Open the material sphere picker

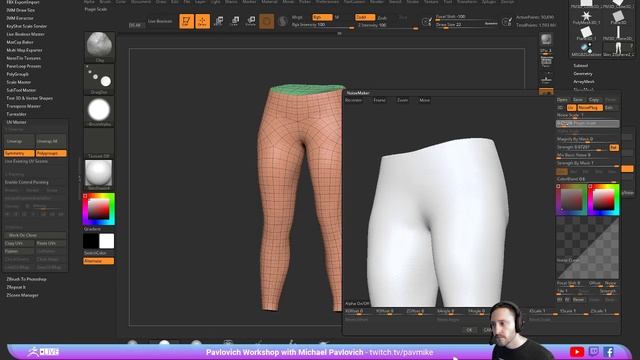(99, 175)
